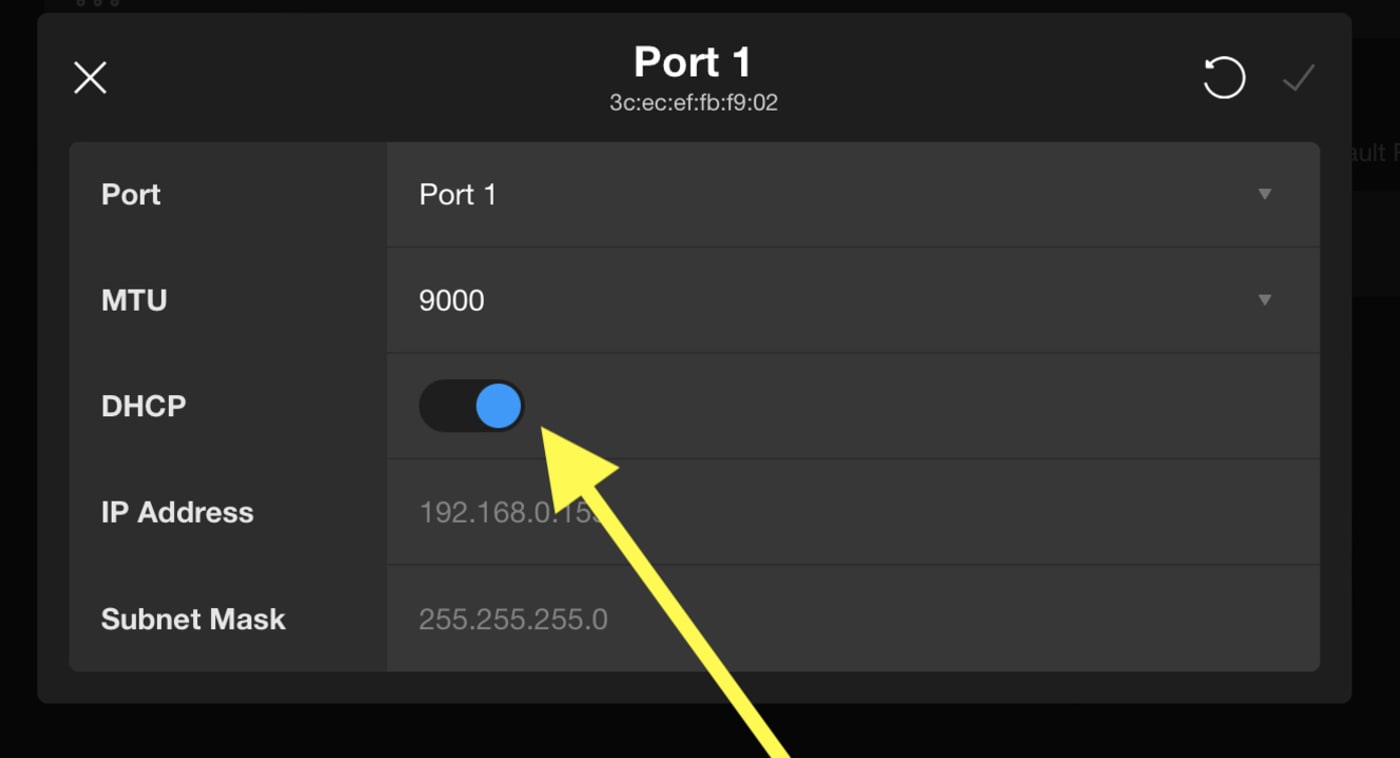The image size is (1400, 758).
Task: Click the circular reset arrow icon
Action: pyautogui.click(x=1224, y=78)
